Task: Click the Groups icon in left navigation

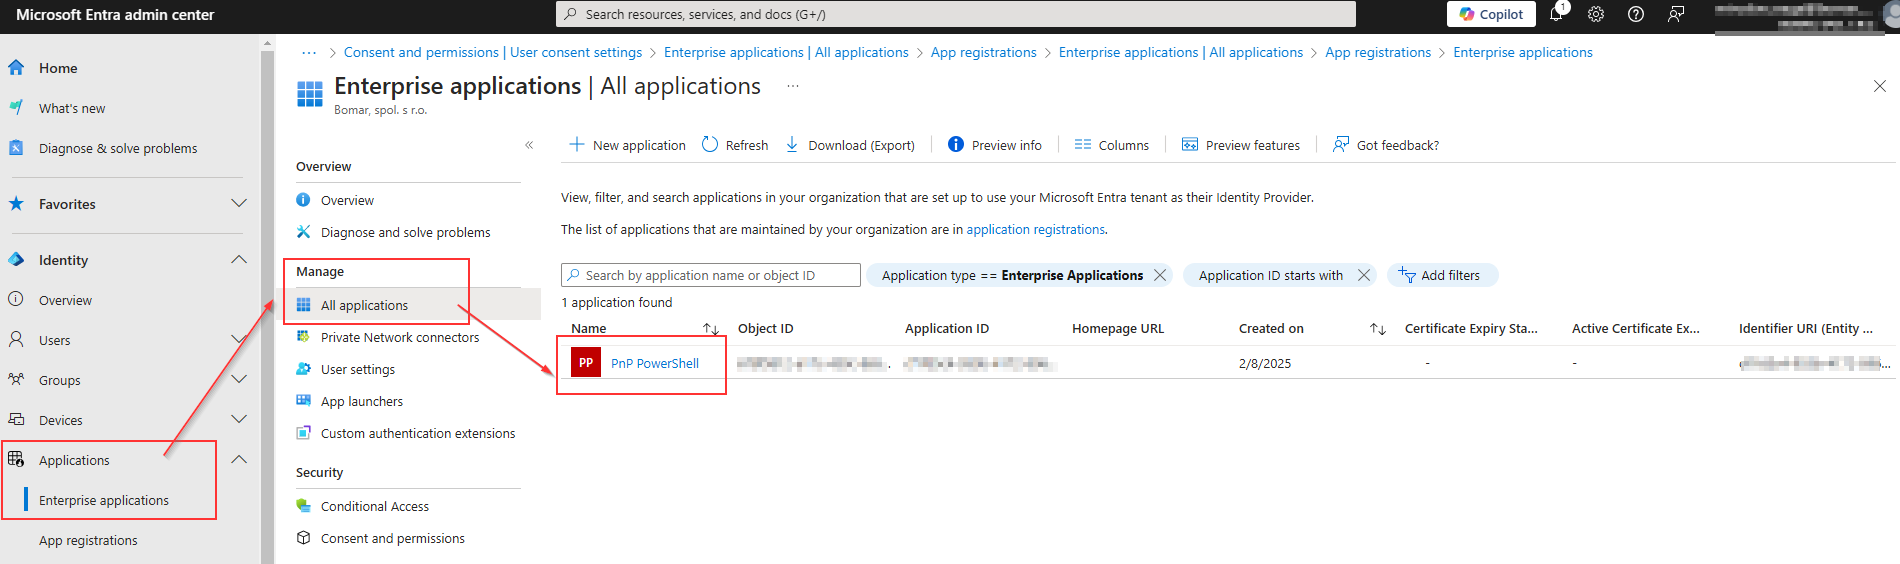Action: coord(16,379)
